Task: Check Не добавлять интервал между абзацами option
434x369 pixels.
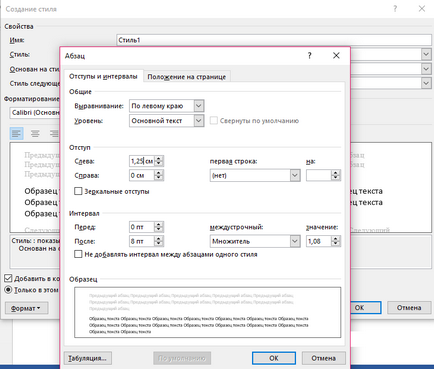Action: click(78, 254)
